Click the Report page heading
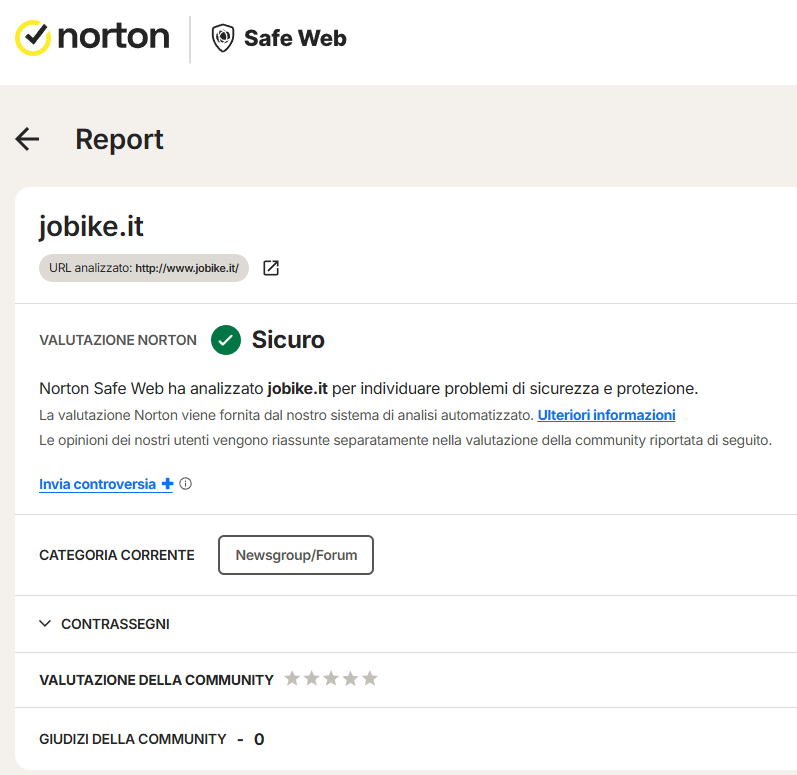 119,139
